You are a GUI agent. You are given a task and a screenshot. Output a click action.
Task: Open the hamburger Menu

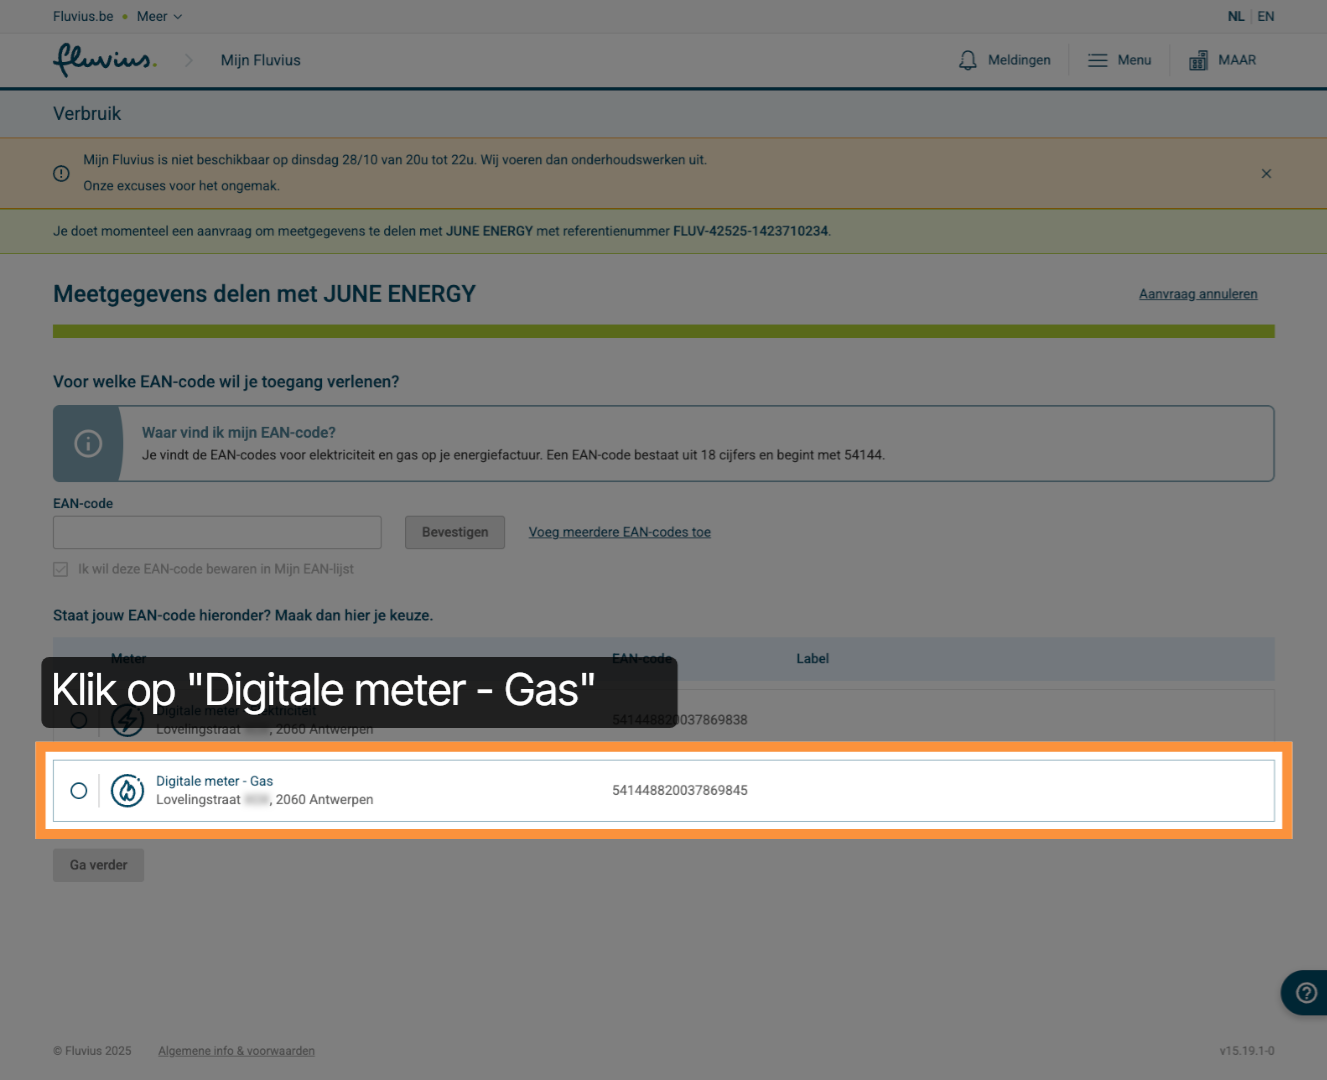(x=1119, y=60)
